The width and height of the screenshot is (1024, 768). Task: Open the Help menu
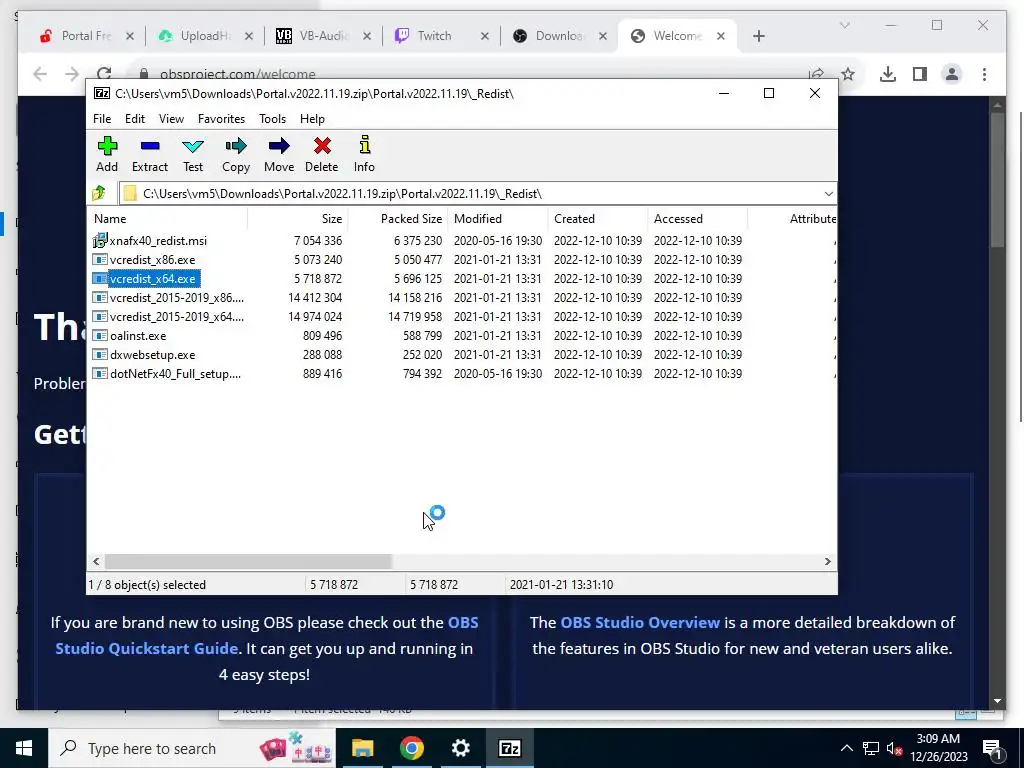pyautogui.click(x=312, y=119)
